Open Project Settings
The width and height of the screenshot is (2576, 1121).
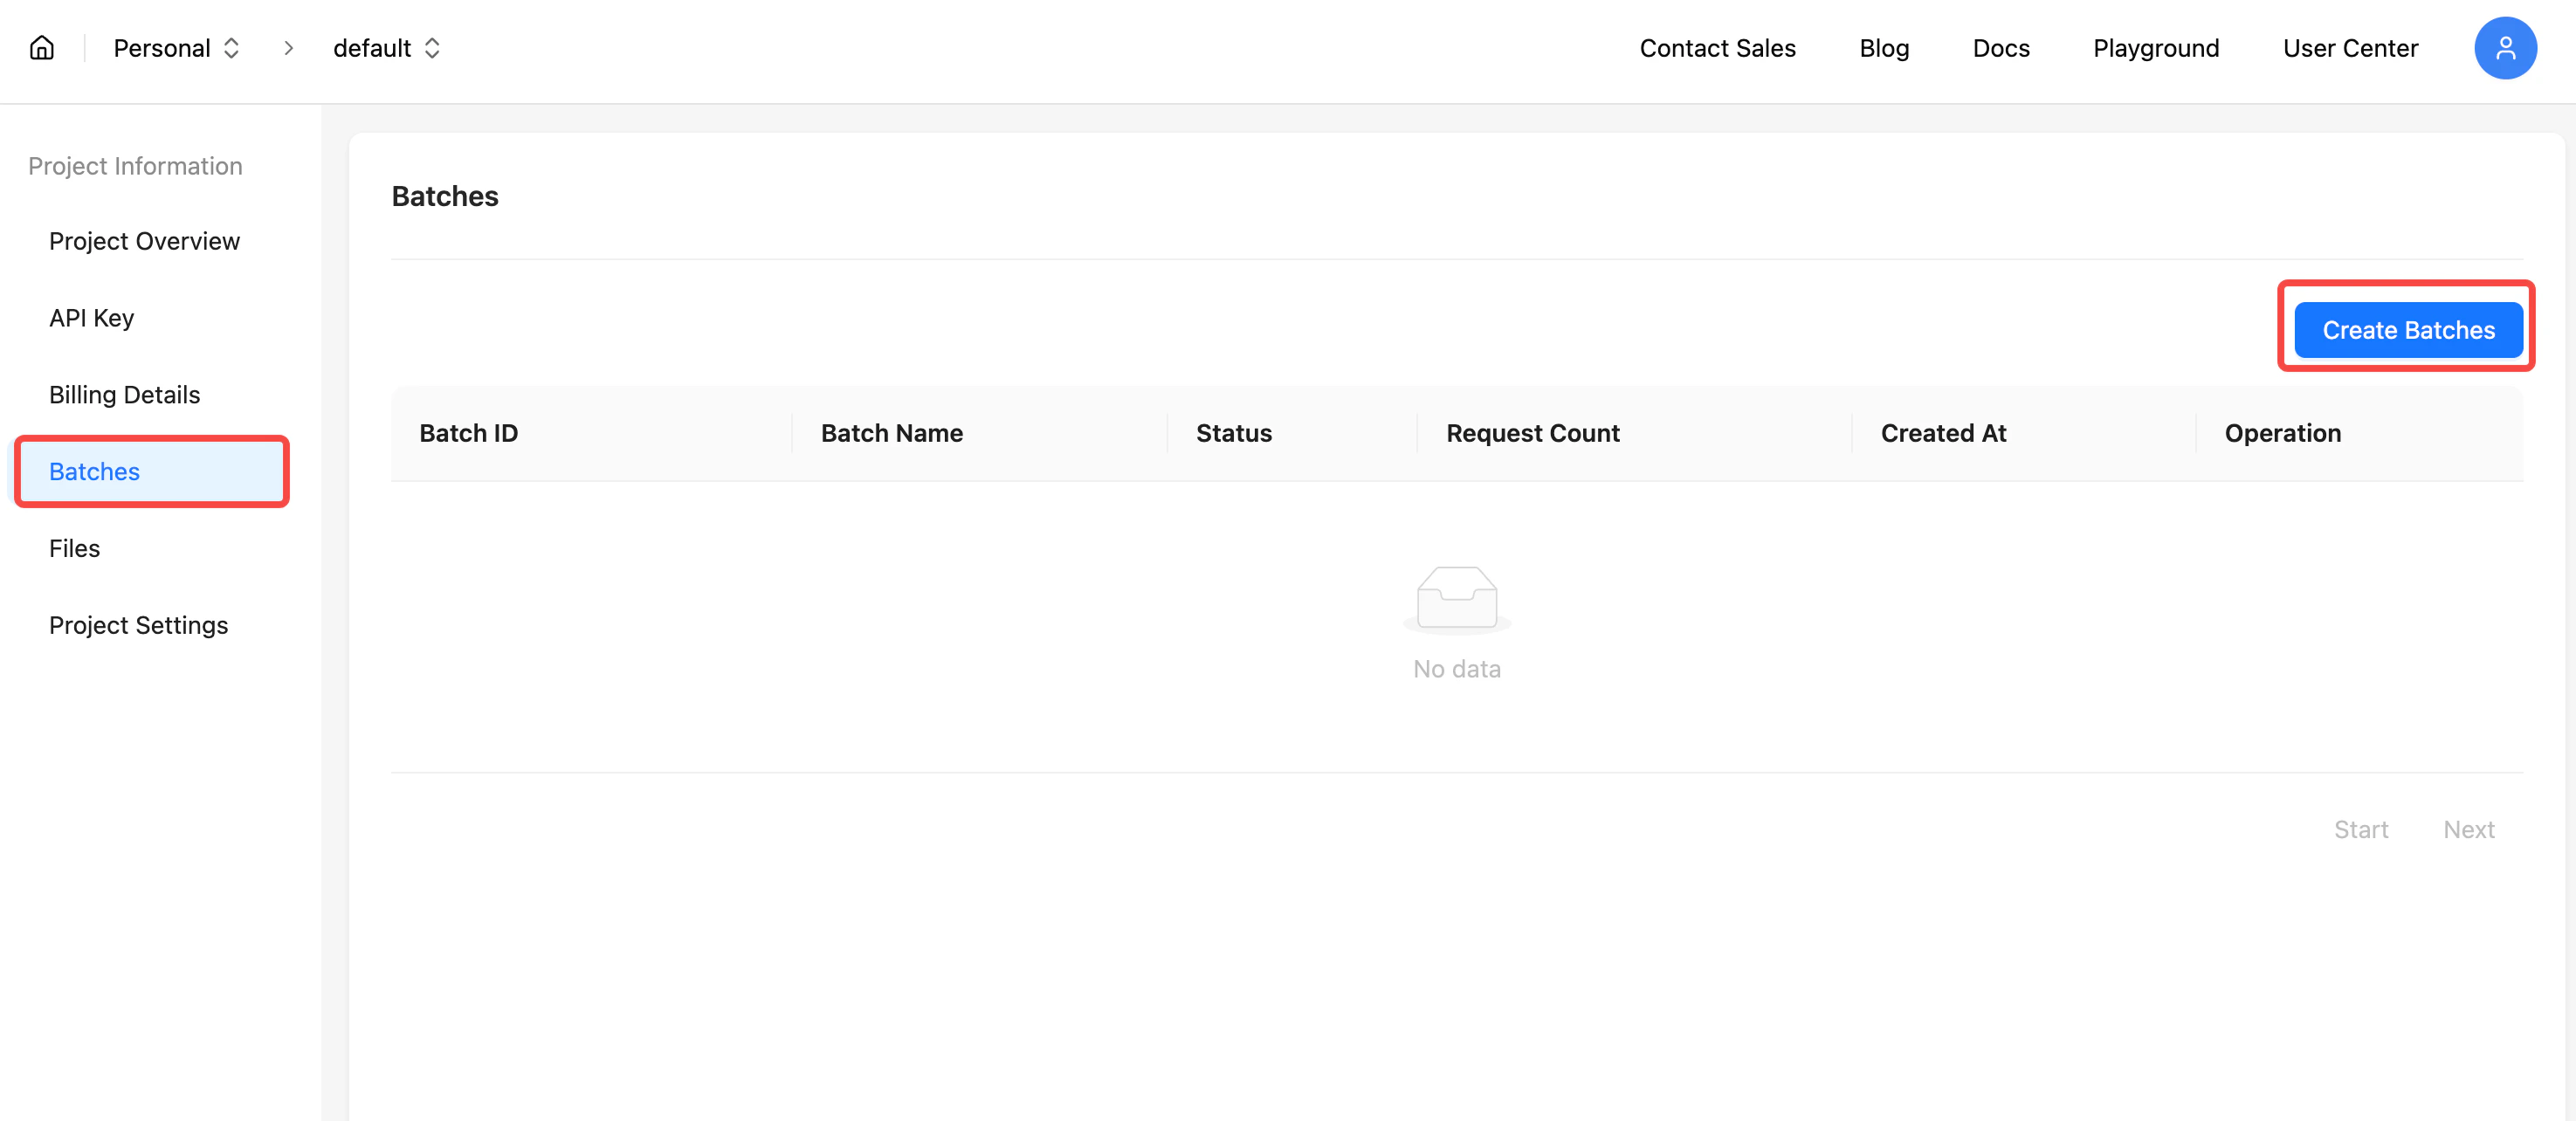[138, 625]
